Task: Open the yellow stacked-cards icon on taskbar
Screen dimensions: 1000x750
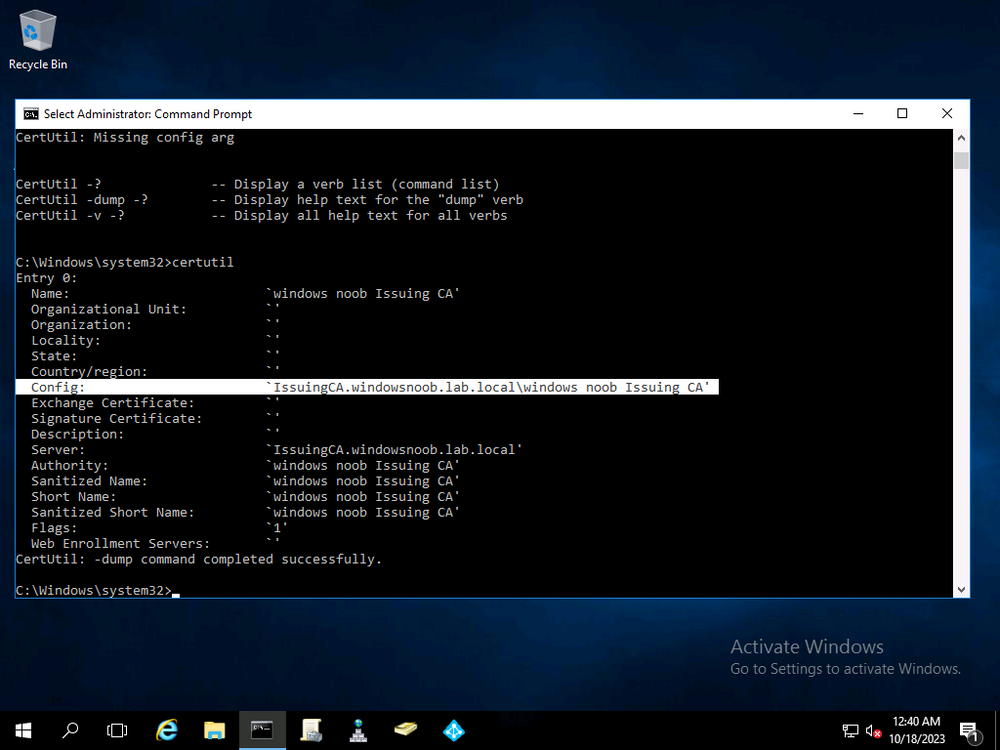Action: click(406, 730)
